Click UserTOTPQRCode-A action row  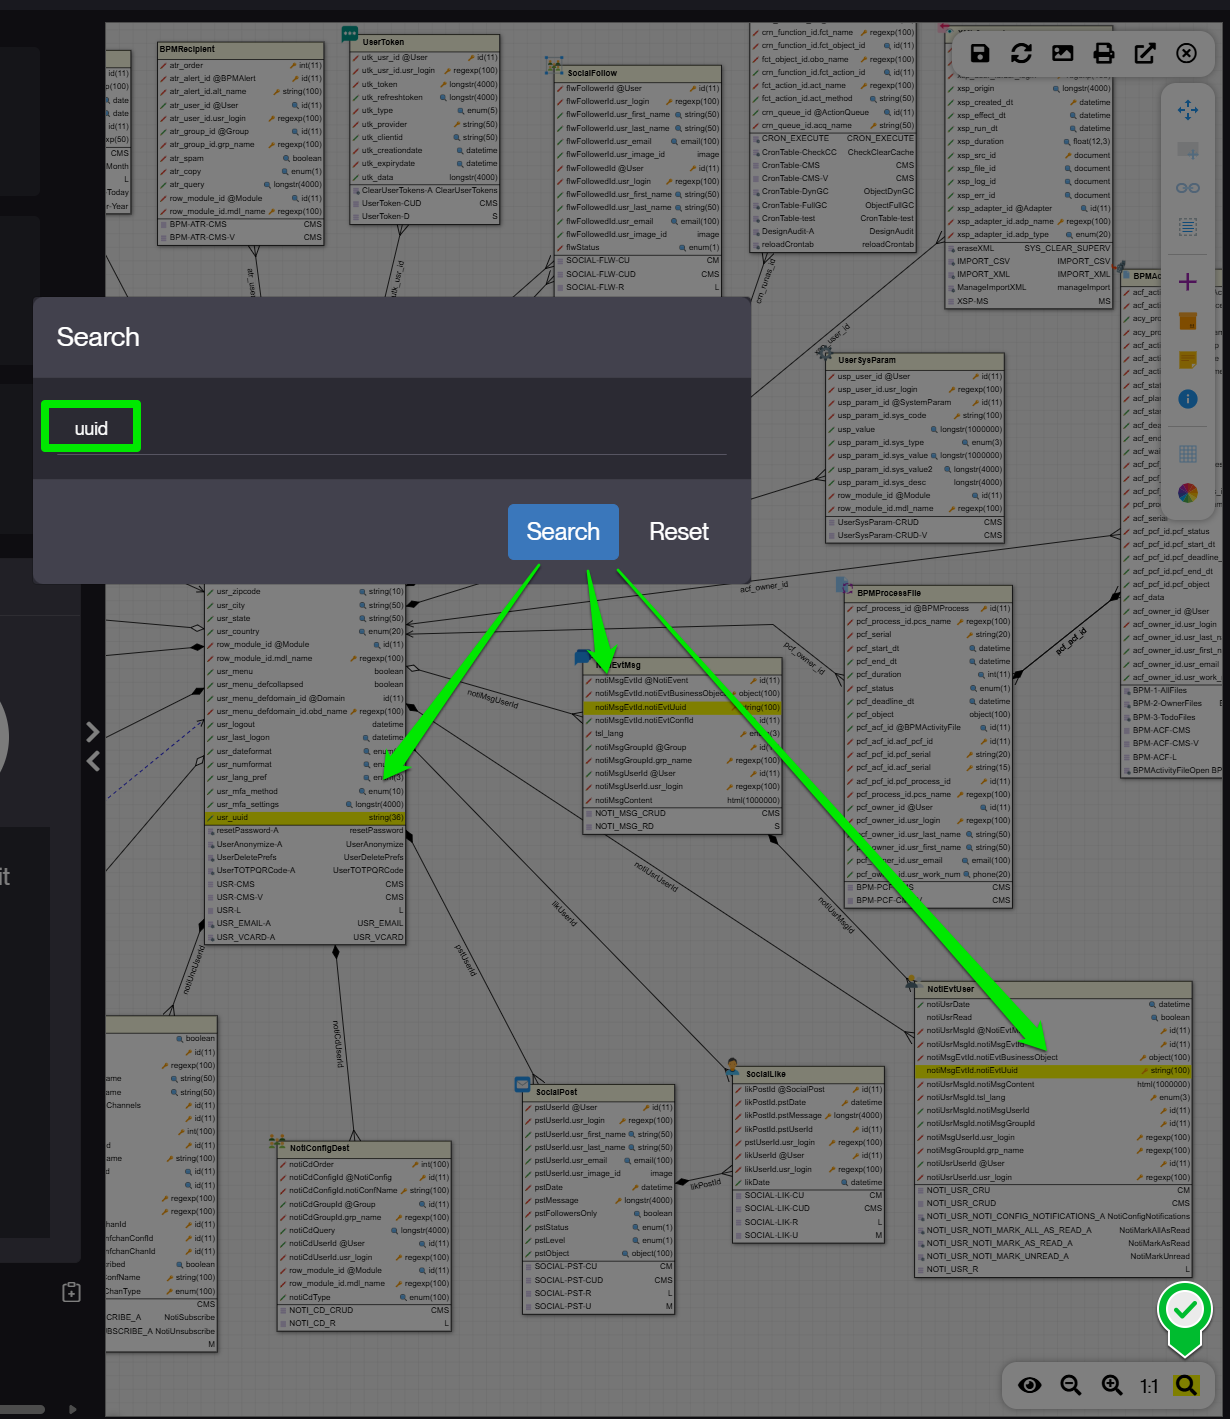click(x=305, y=870)
